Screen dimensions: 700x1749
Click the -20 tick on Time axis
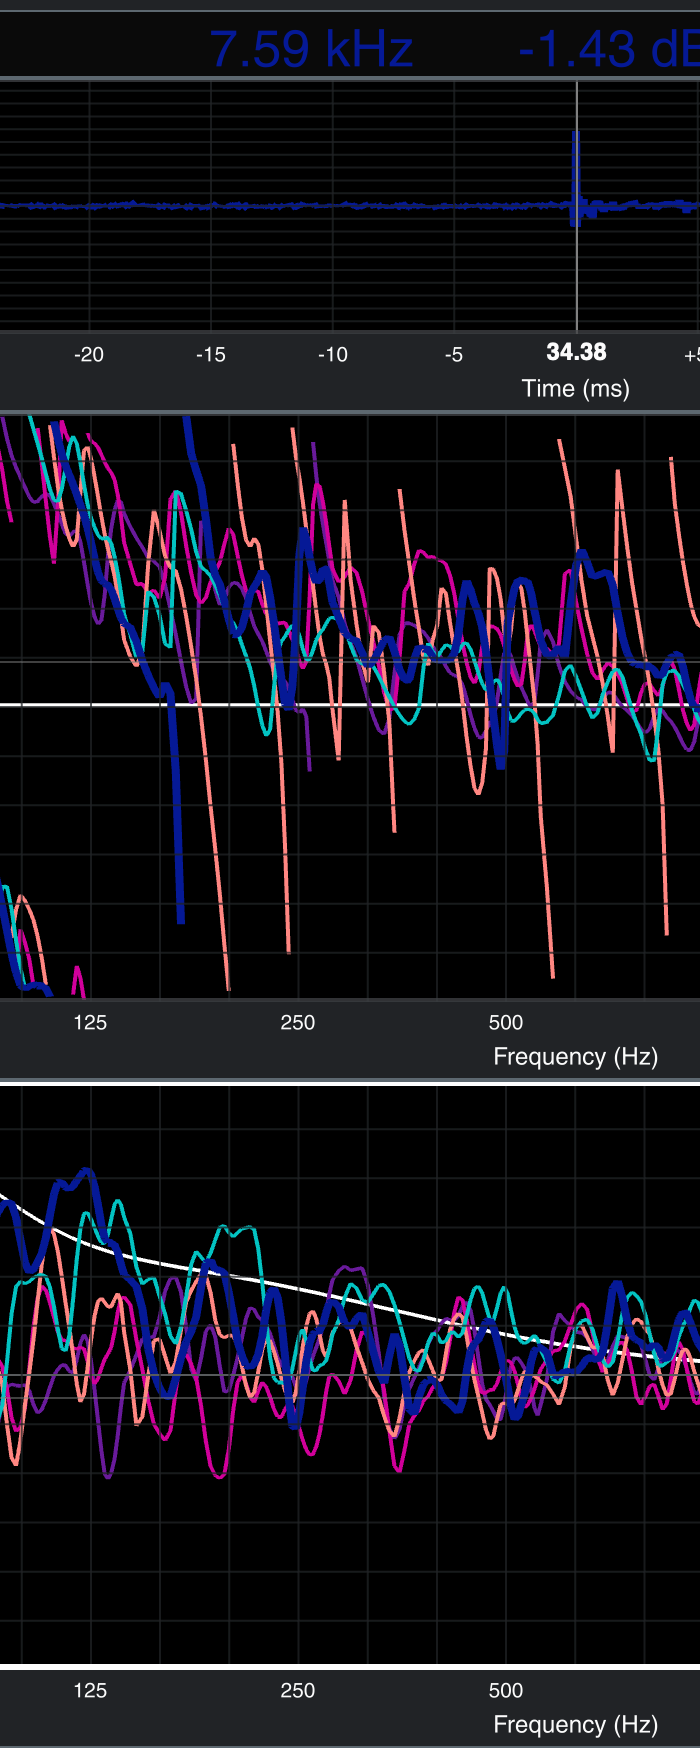88,355
